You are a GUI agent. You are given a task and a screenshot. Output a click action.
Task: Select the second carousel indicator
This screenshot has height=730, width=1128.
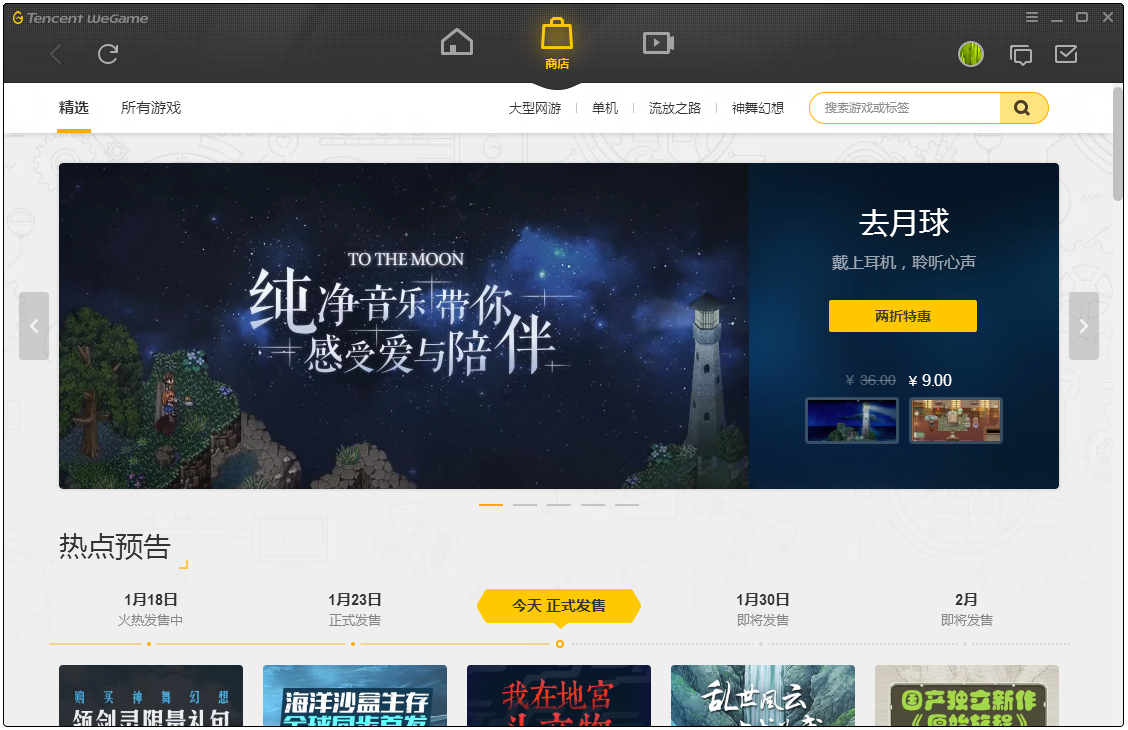click(x=524, y=505)
